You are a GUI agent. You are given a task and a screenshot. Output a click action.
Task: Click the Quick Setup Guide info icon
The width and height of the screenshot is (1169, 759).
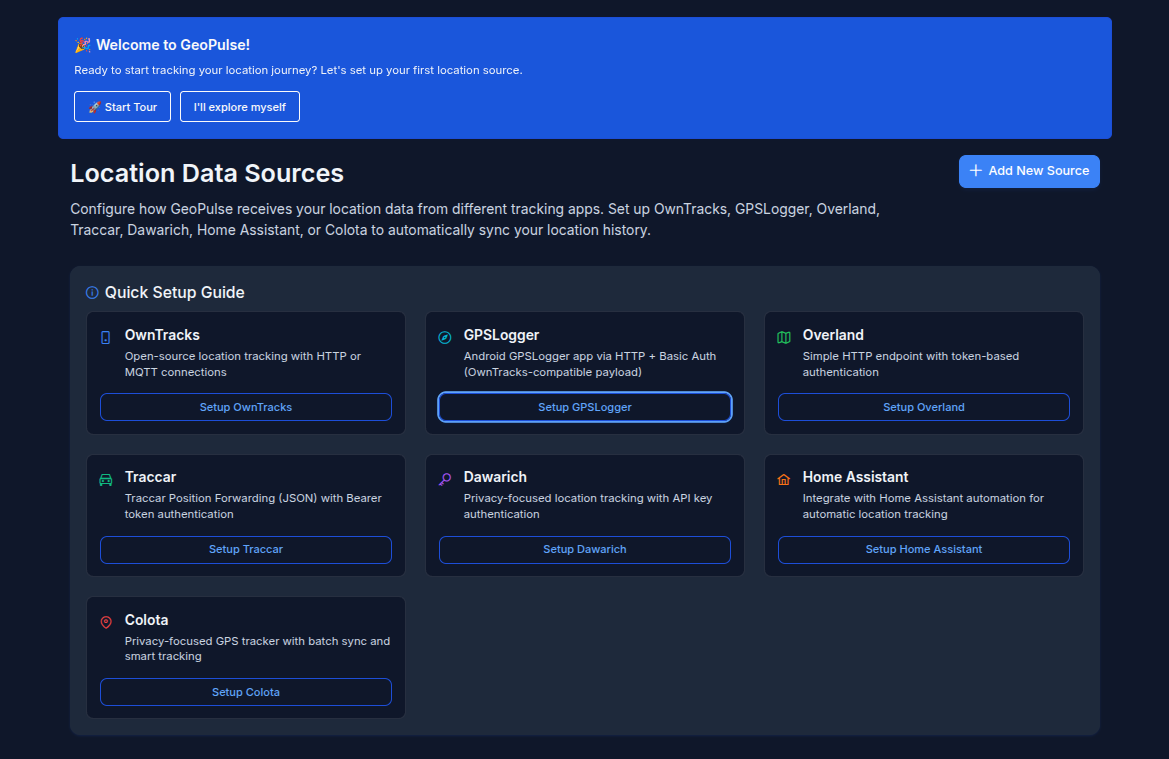92,292
